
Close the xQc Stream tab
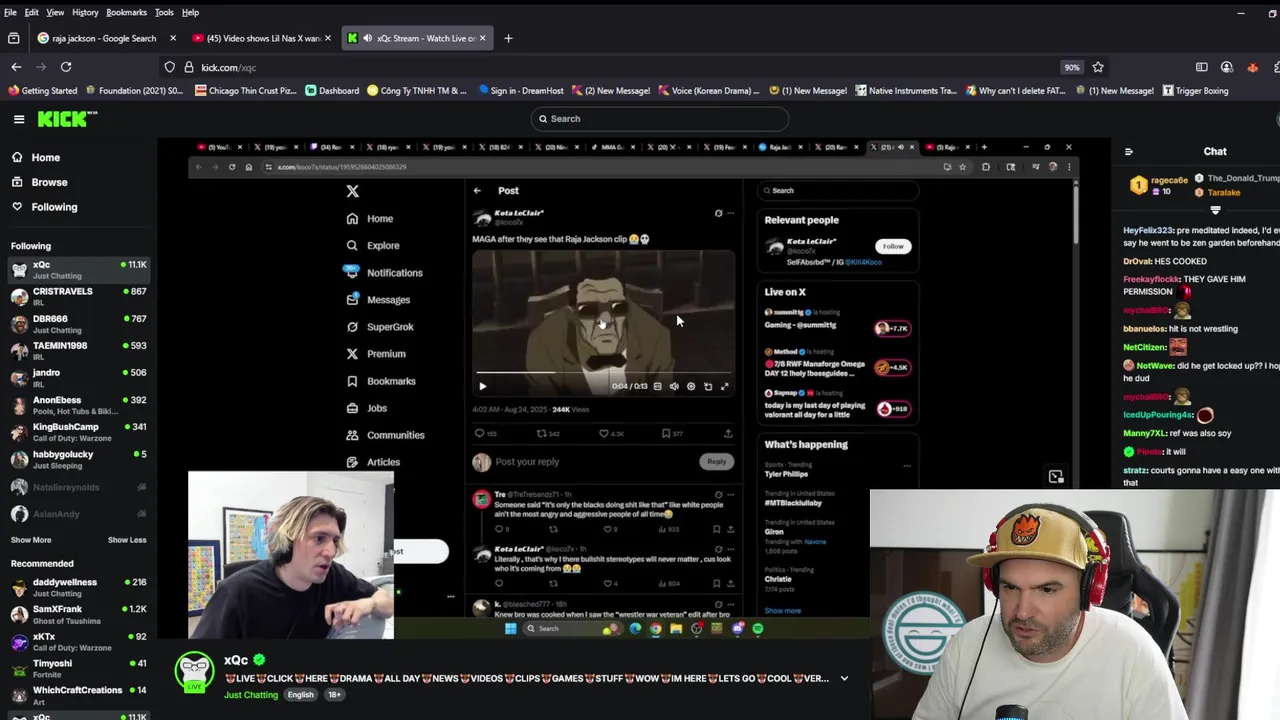[x=483, y=38]
